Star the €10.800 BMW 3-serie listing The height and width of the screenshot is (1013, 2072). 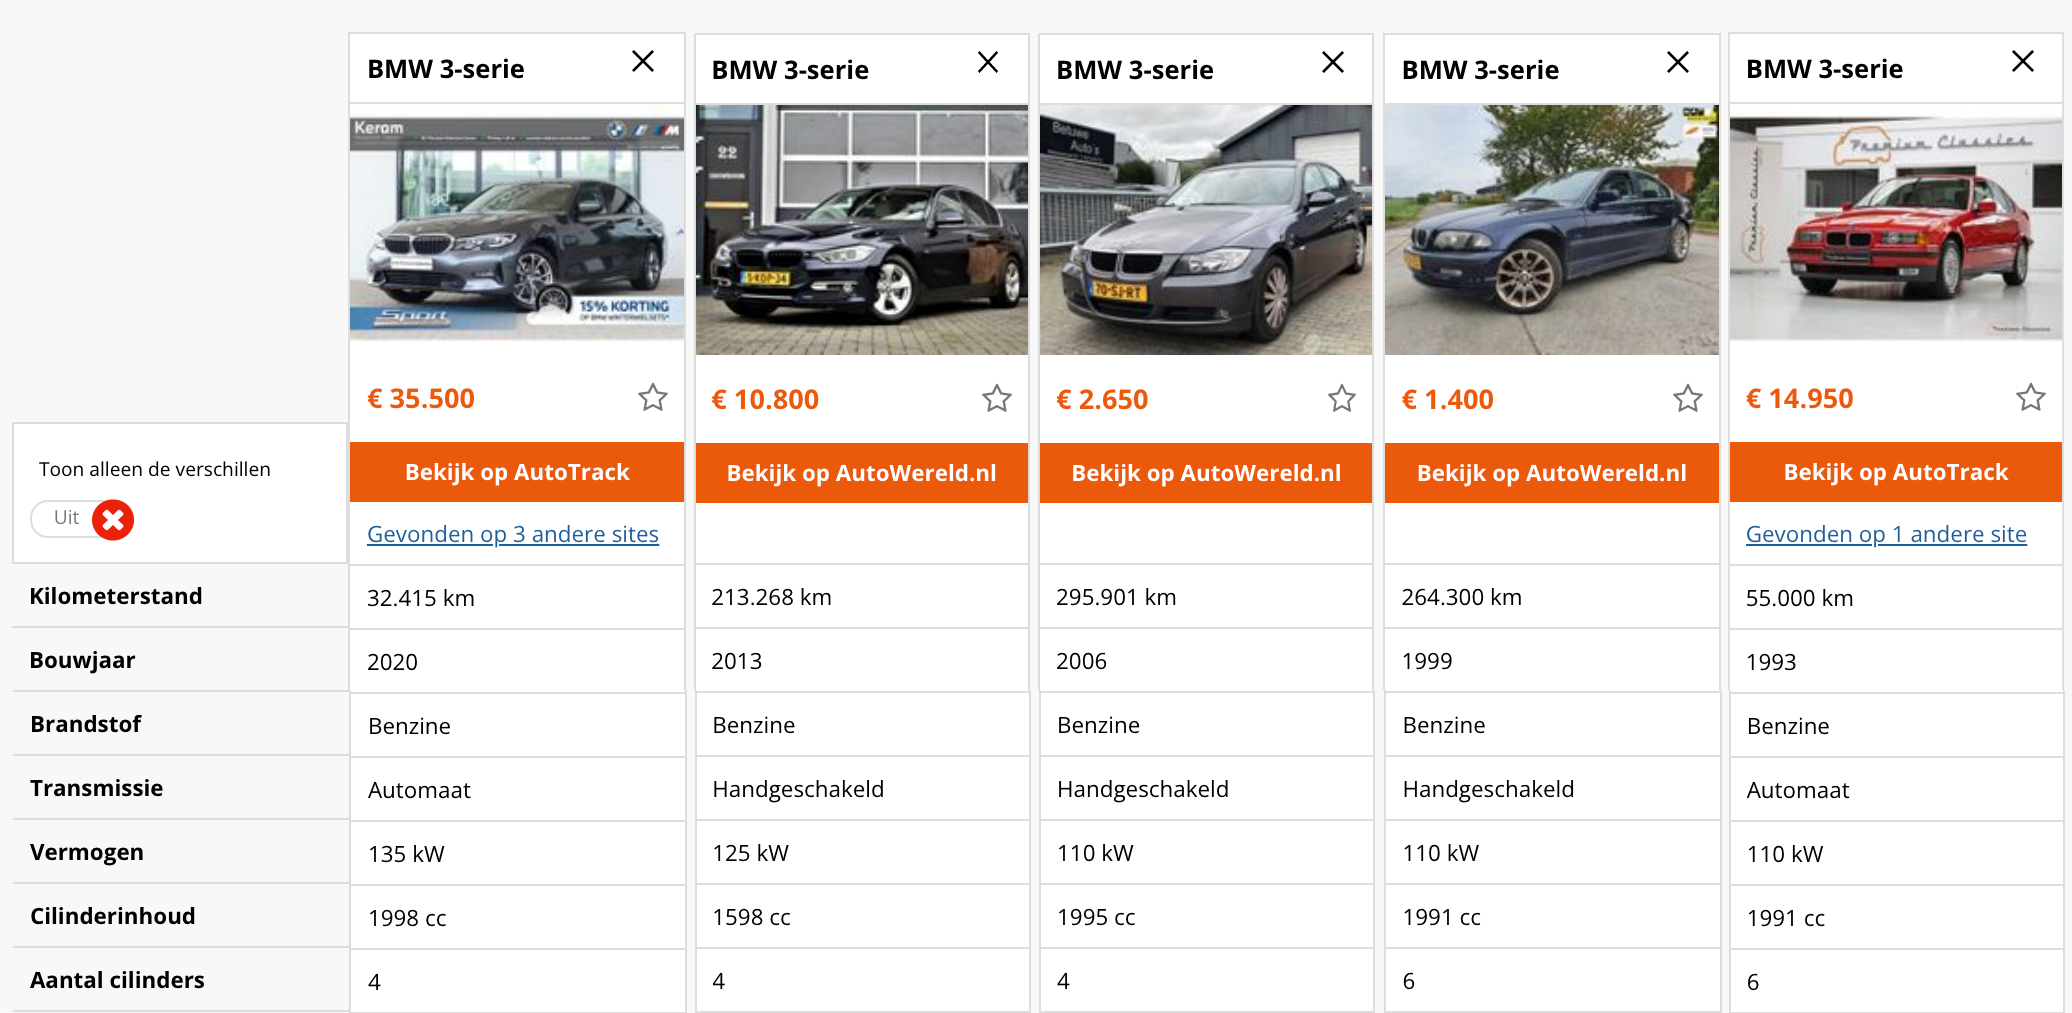click(x=997, y=399)
